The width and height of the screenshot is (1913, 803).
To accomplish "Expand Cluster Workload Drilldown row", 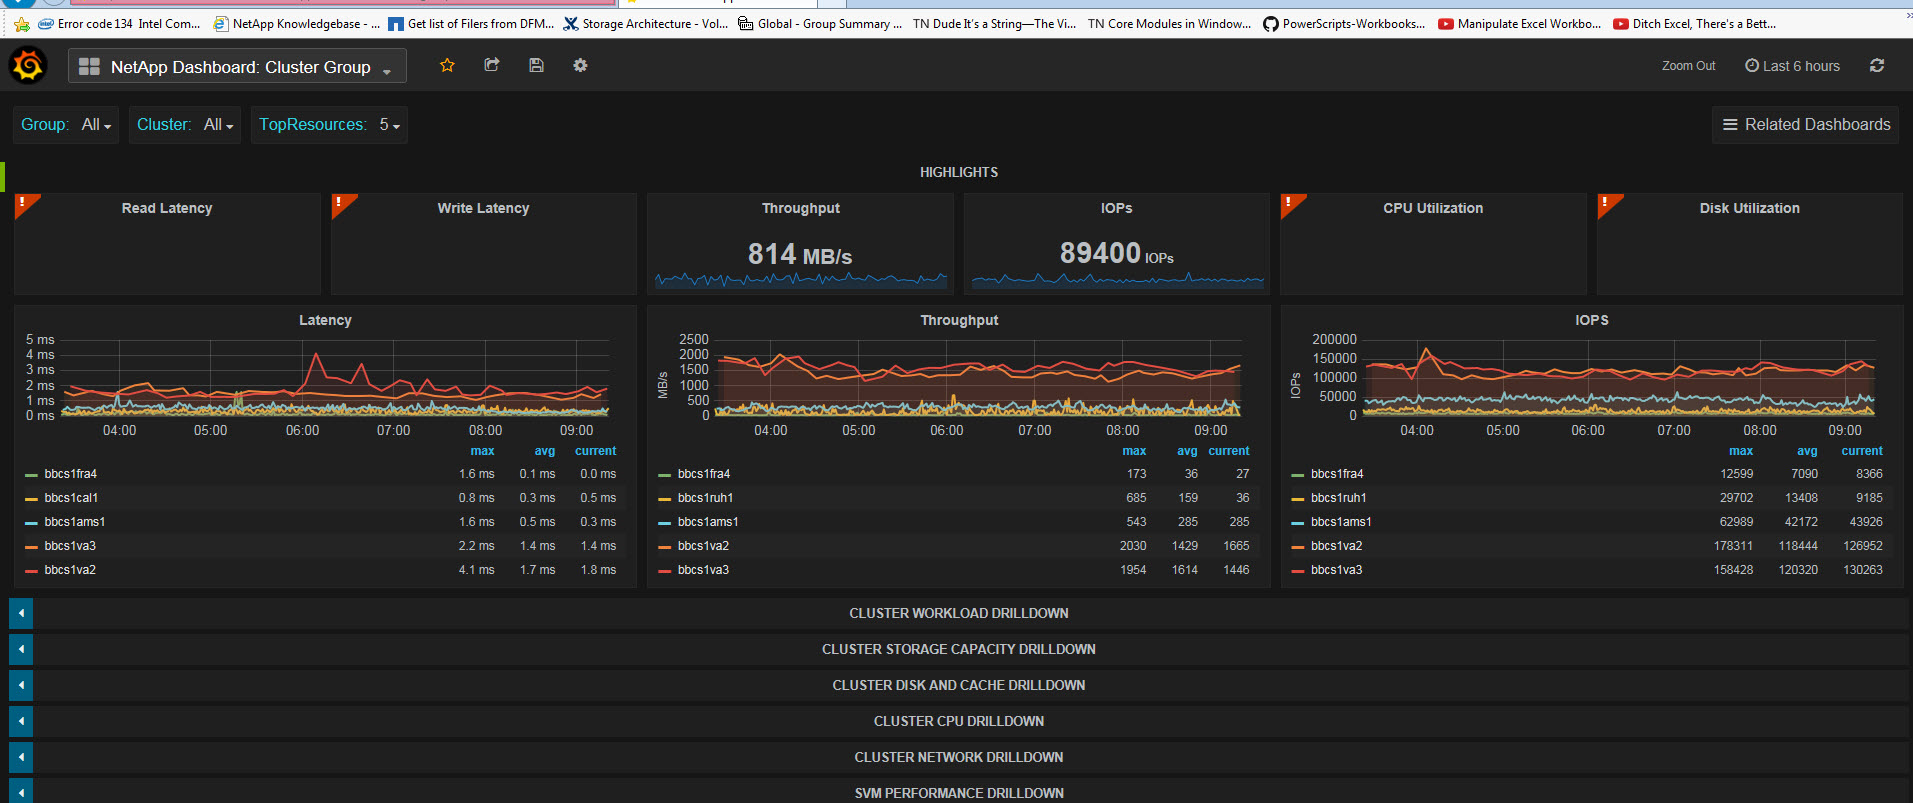I will [x=21, y=613].
